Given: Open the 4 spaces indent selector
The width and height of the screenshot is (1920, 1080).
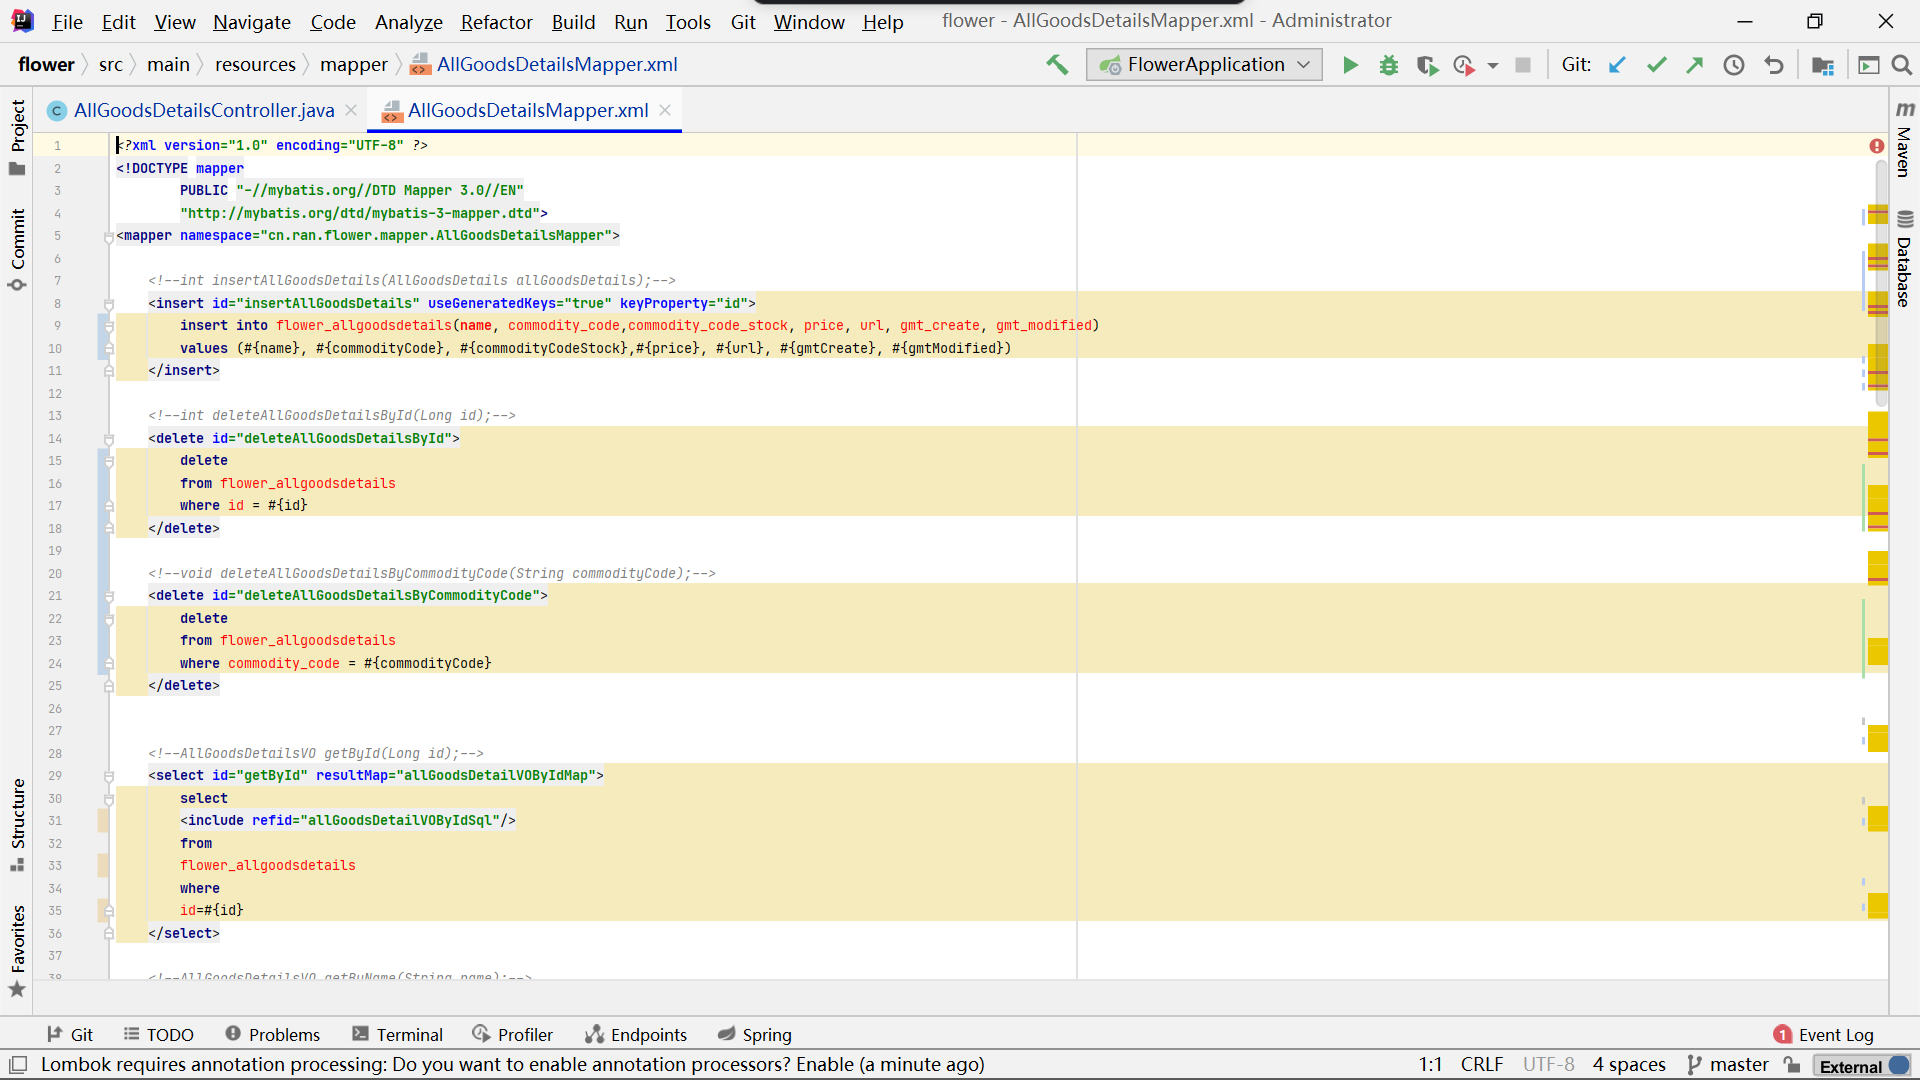Looking at the screenshot, I should [x=1629, y=1065].
